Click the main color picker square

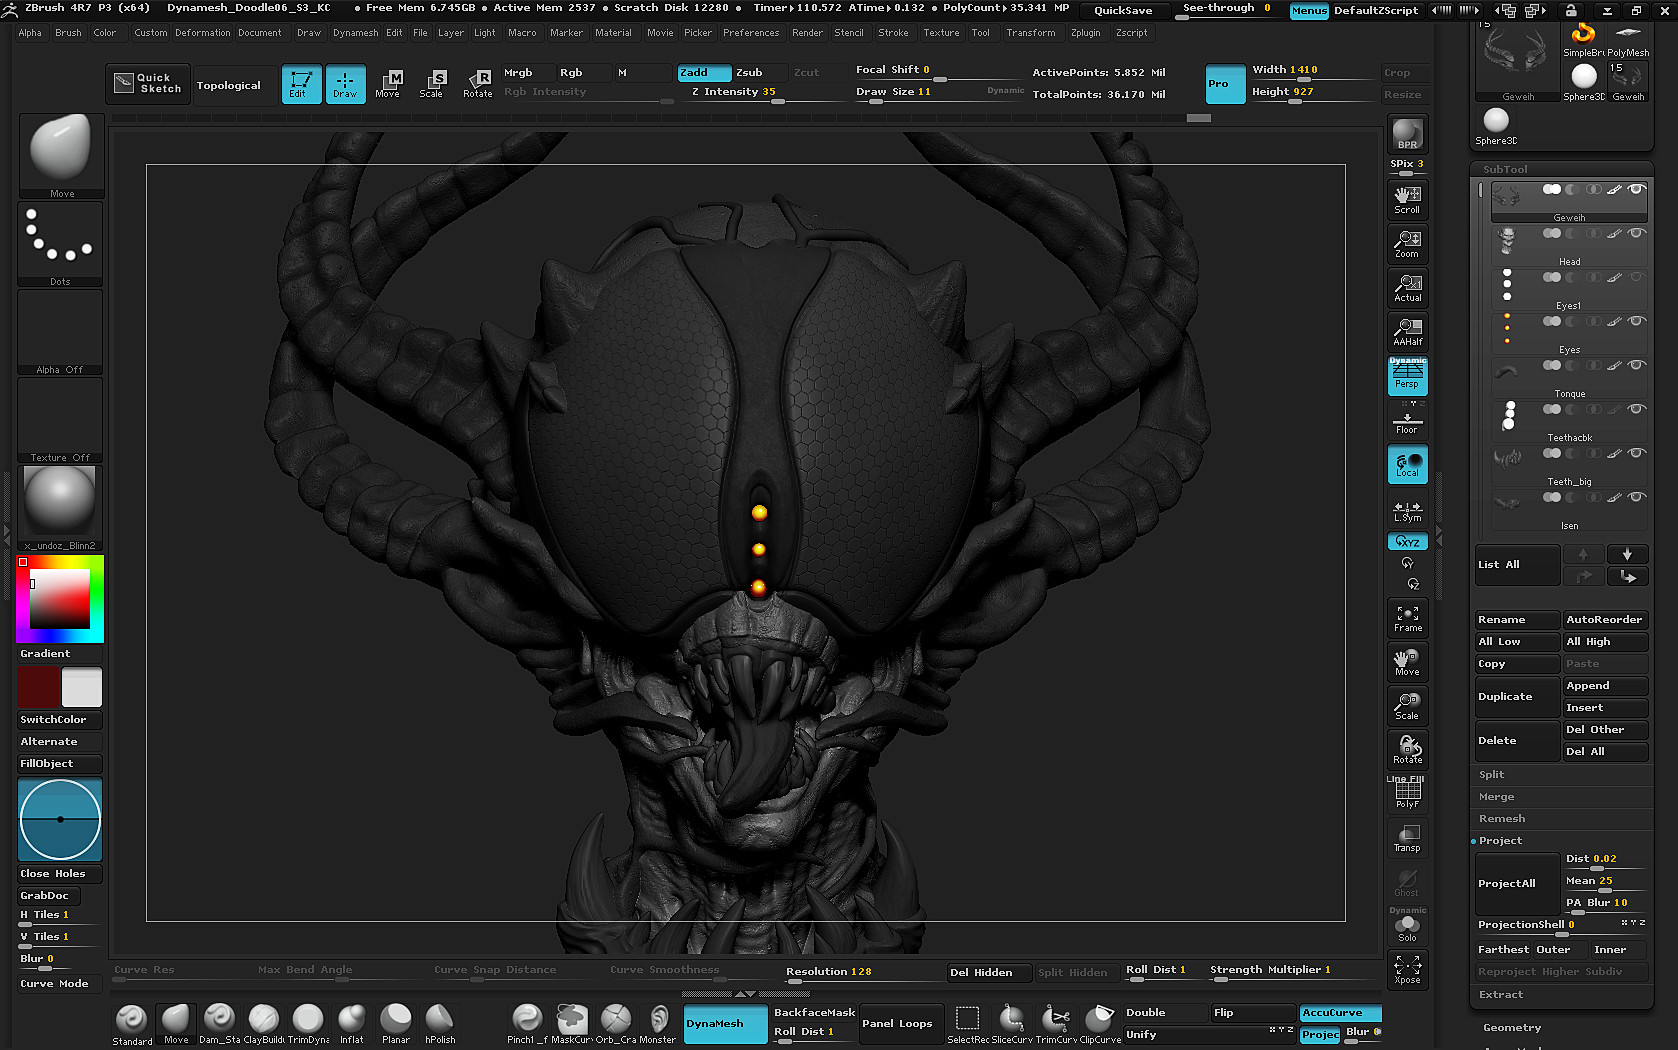pyautogui.click(x=60, y=599)
